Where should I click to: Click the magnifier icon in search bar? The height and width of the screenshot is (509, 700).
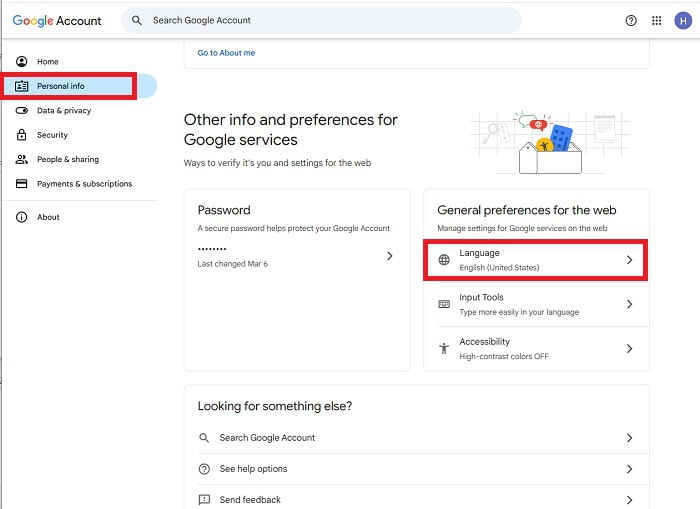[137, 20]
